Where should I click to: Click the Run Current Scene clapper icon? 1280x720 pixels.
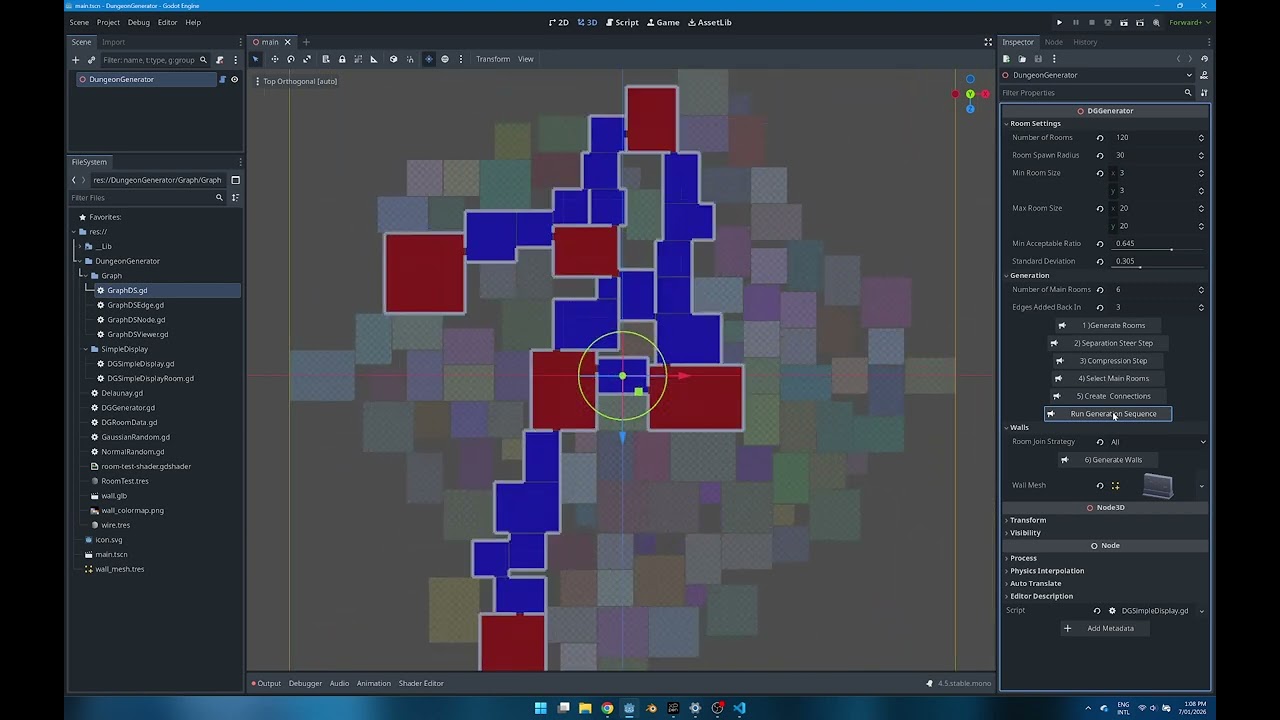1124,22
